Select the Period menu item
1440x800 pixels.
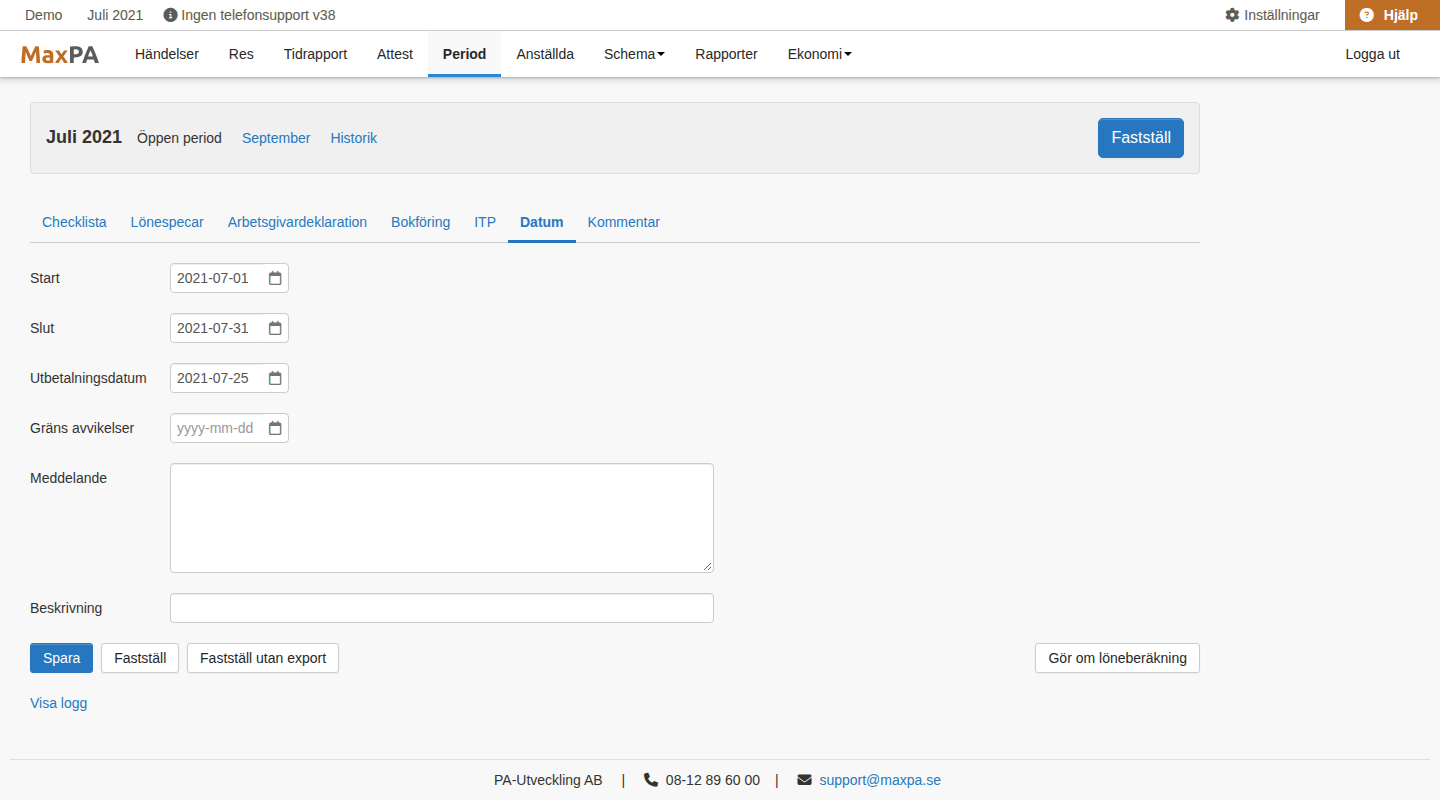(x=465, y=54)
